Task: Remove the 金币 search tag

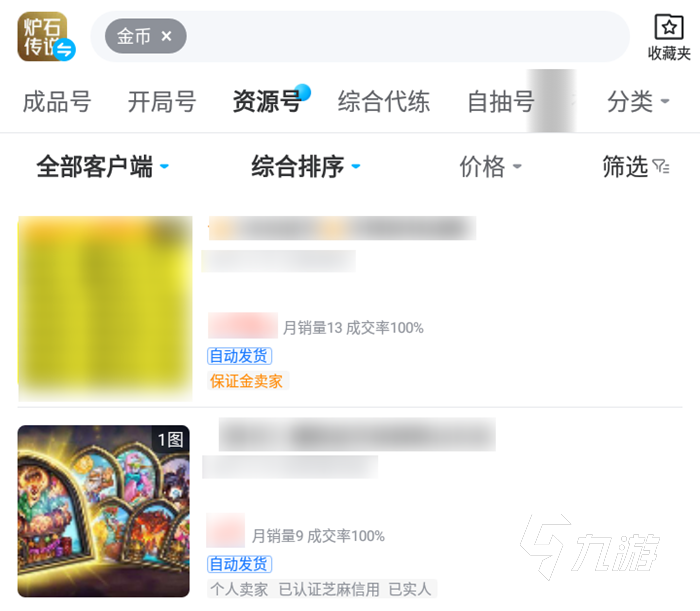Action: tap(167, 36)
